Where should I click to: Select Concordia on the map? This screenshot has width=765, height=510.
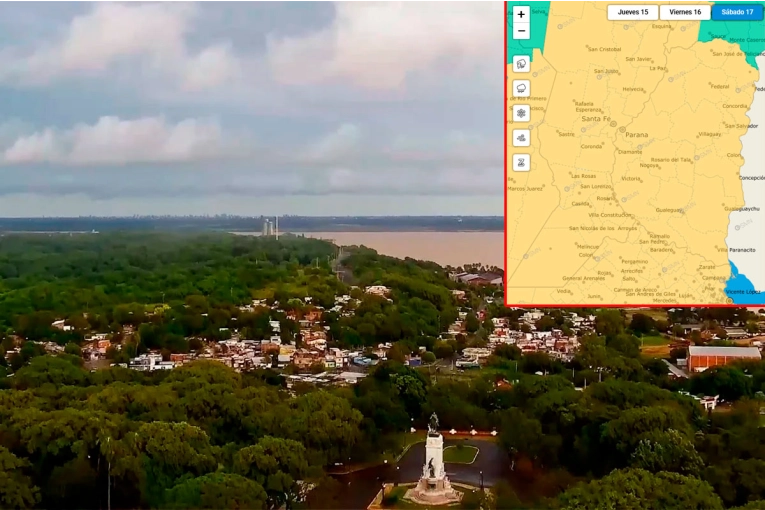pos(734,106)
